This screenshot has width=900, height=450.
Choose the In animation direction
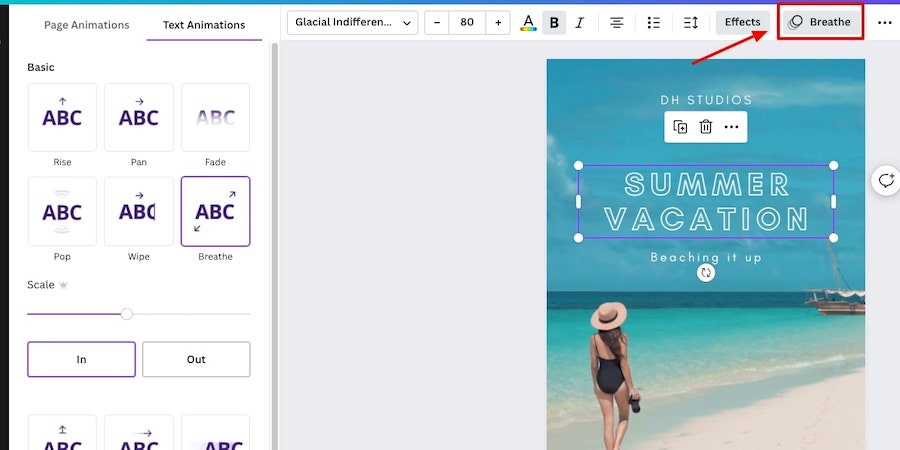(x=82, y=359)
